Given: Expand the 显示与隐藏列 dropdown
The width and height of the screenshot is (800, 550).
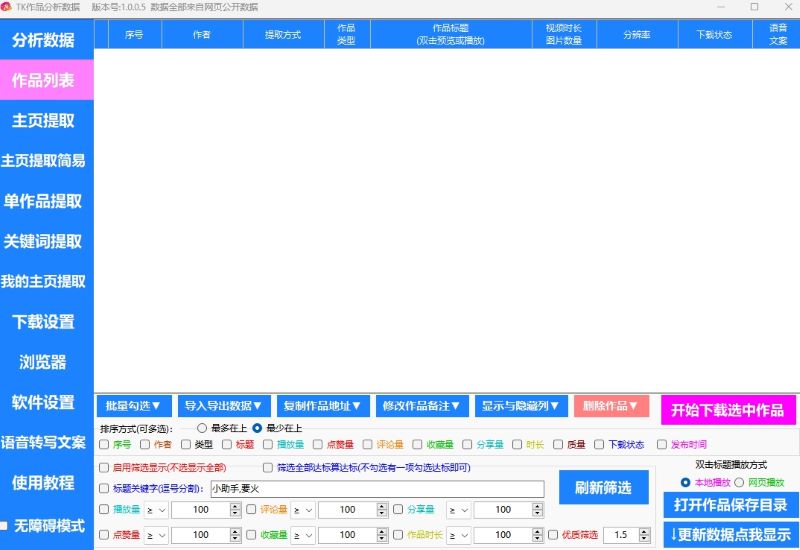Looking at the screenshot, I should pyautogui.click(x=520, y=406).
